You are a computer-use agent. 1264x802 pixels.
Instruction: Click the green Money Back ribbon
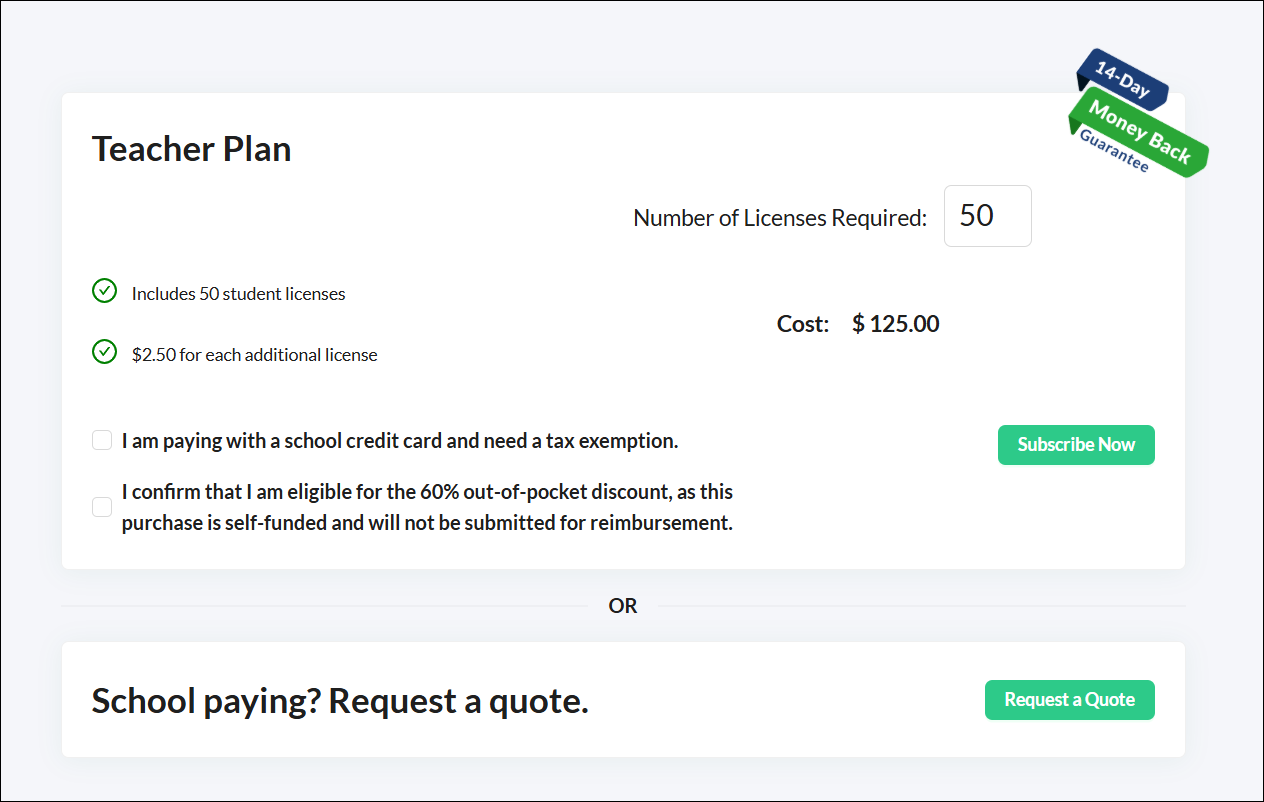click(x=1140, y=133)
